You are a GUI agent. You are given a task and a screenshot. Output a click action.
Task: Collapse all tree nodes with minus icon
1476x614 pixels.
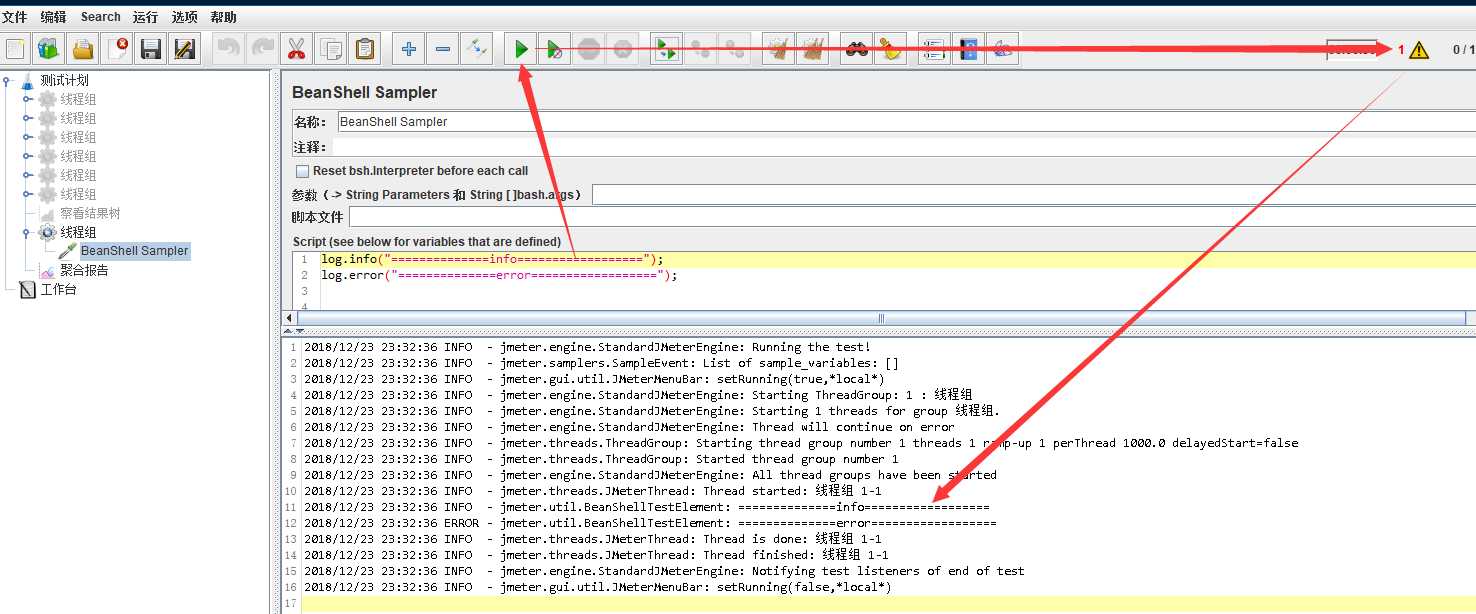(442, 49)
